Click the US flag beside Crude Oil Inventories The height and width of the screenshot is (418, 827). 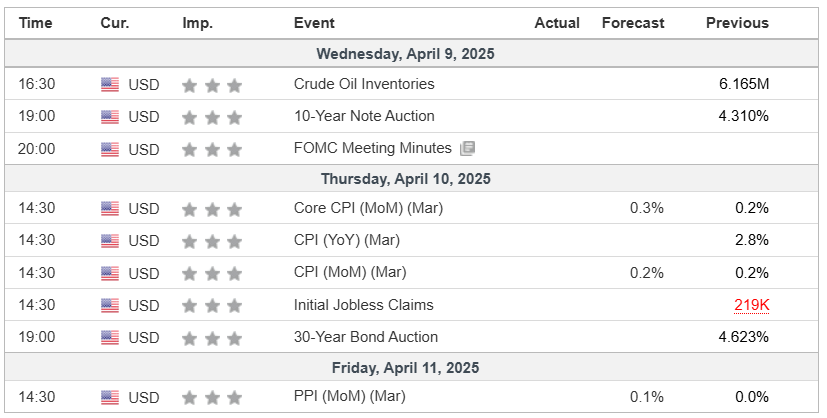point(110,85)
